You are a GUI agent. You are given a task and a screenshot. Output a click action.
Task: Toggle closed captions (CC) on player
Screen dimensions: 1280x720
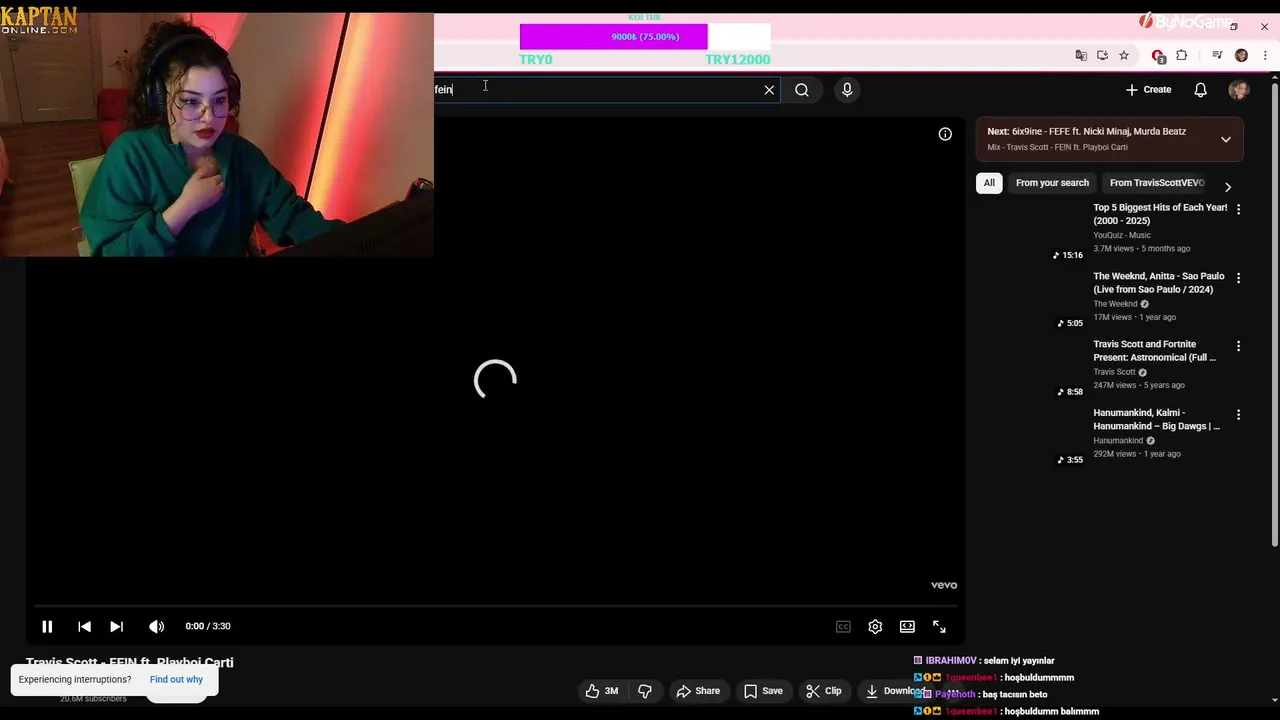(x=843, y=626)
